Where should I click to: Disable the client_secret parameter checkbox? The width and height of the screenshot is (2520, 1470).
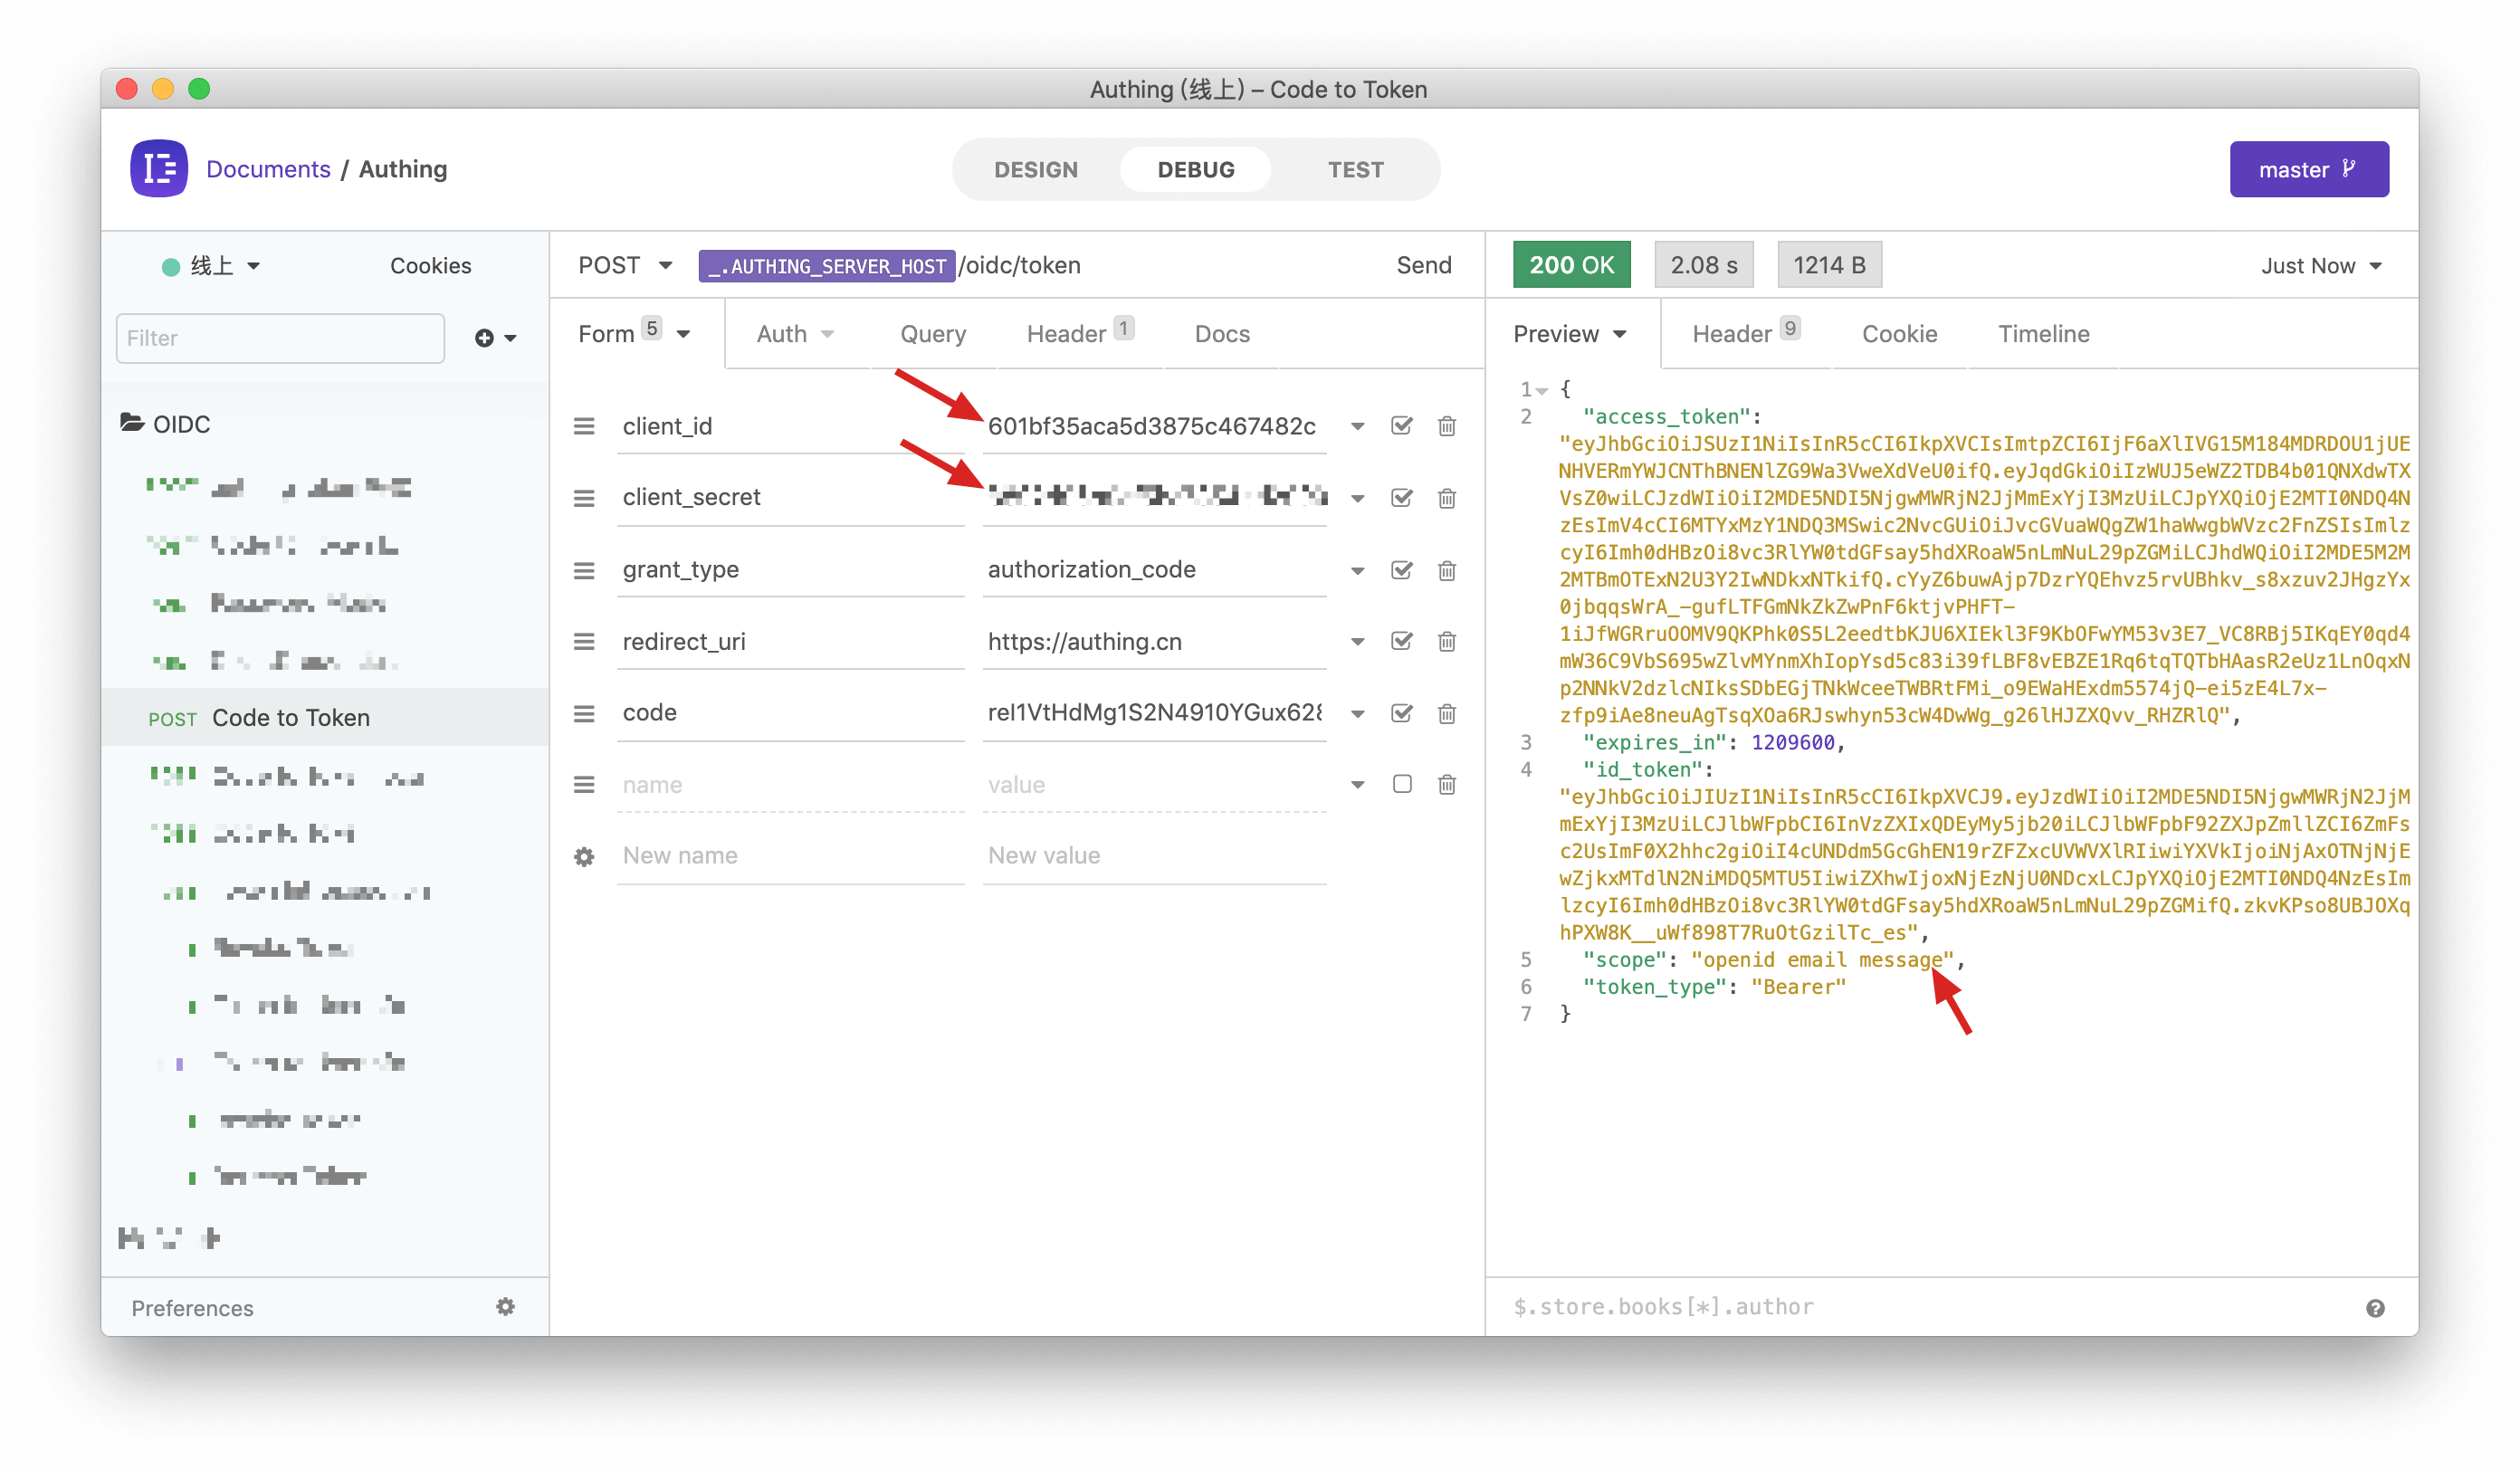click(1402, 497)
